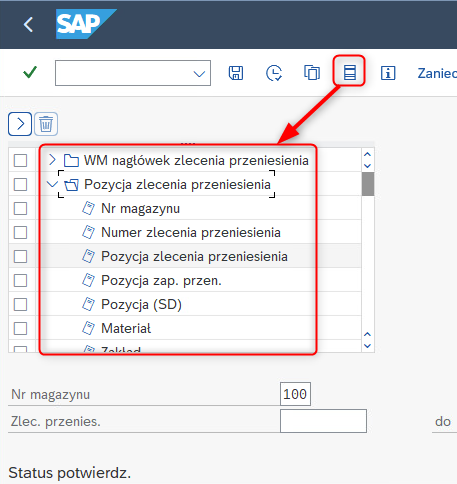Image resolution: width=457 pixels, height=484 pixels.
Task: Tick the checkbox beside Materiał row
Action: (20, 328)
